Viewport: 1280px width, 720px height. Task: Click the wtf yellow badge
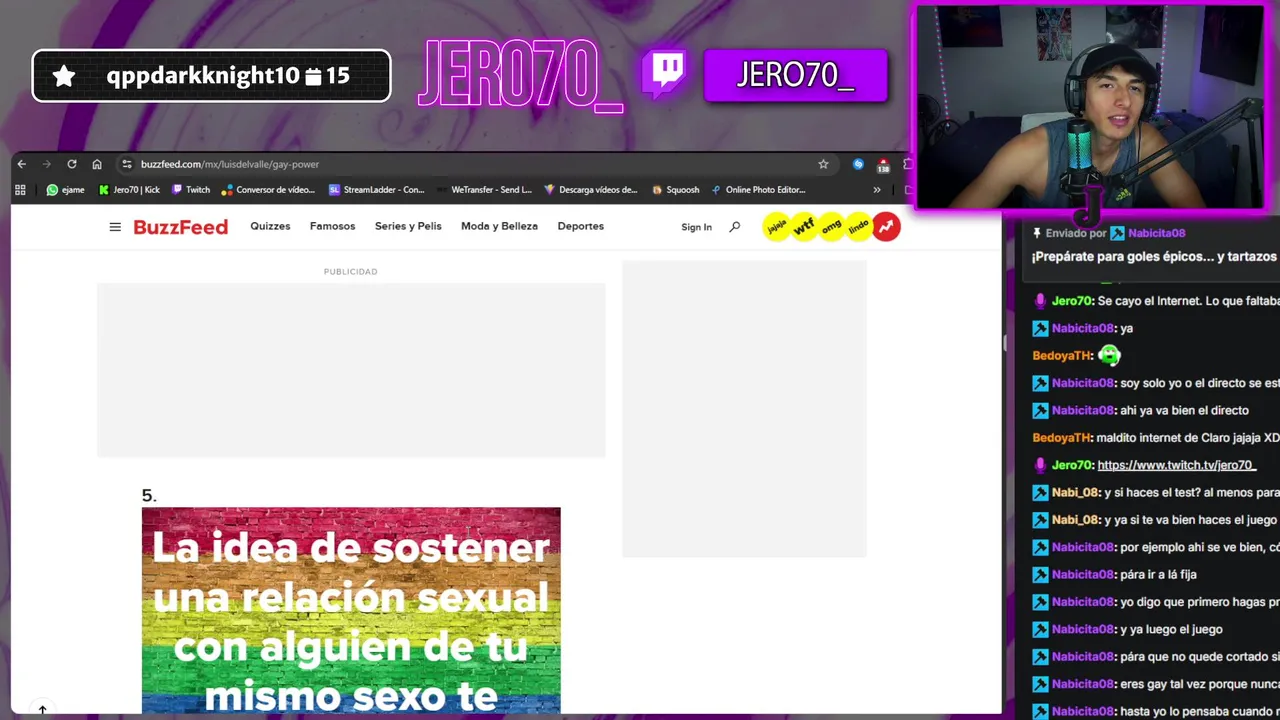point(804,228)
